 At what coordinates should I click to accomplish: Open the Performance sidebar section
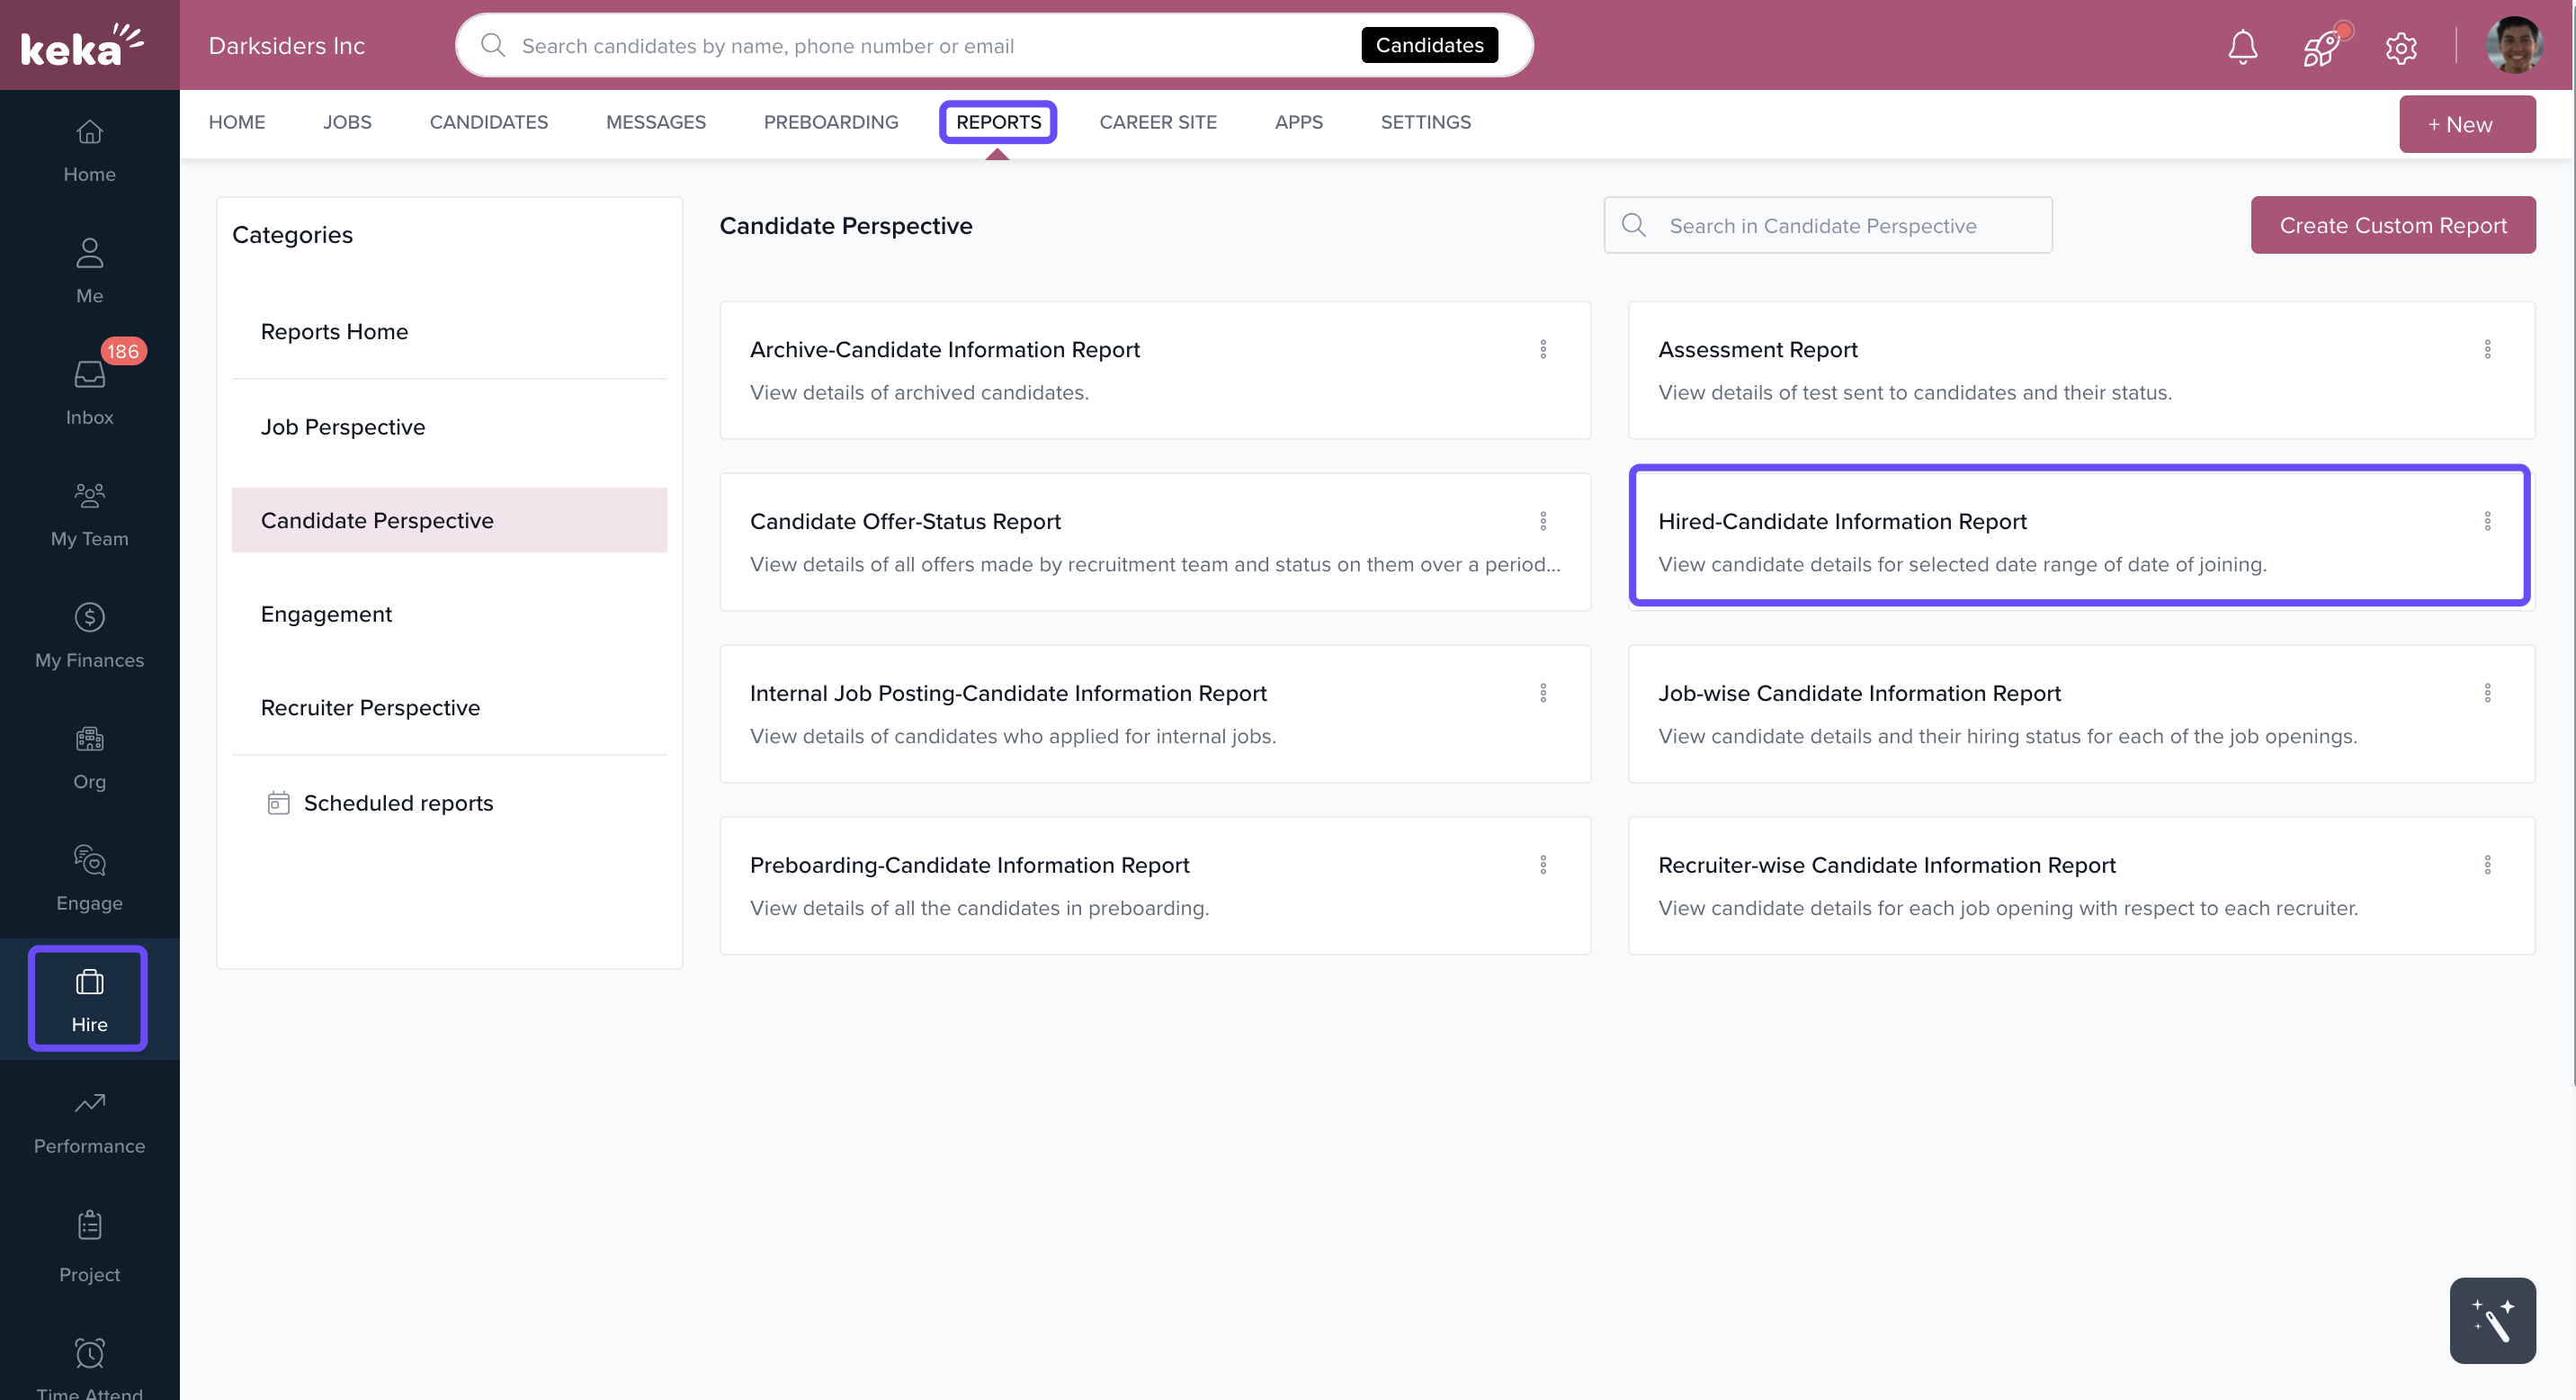[x=89, y=1120]
